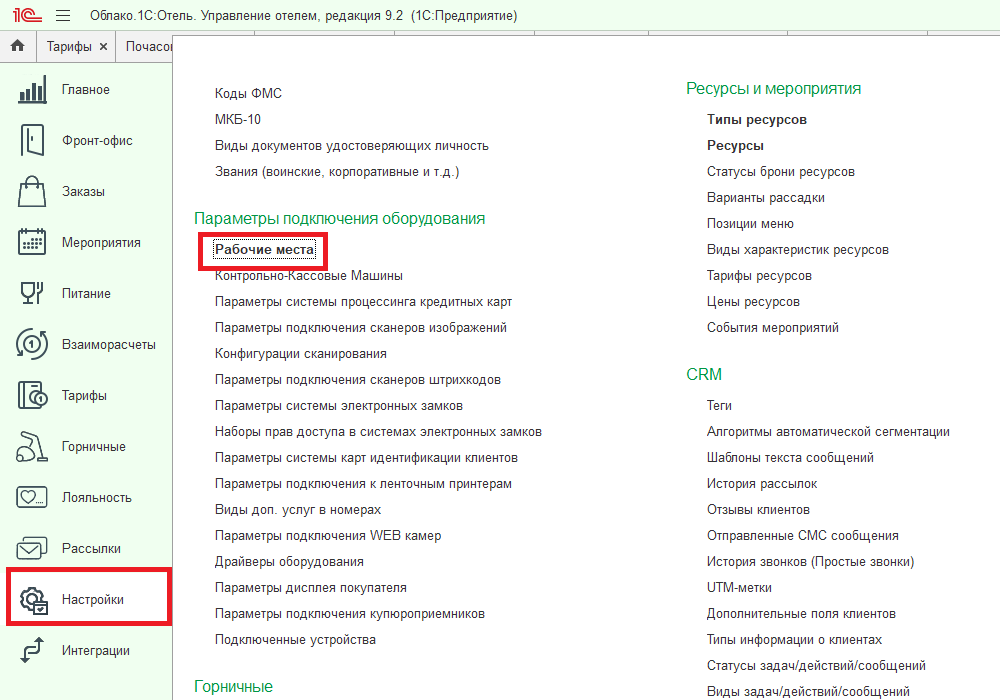Open МКБ-10 reference
Screen dimensions: 1000x700
coord(237,120)
